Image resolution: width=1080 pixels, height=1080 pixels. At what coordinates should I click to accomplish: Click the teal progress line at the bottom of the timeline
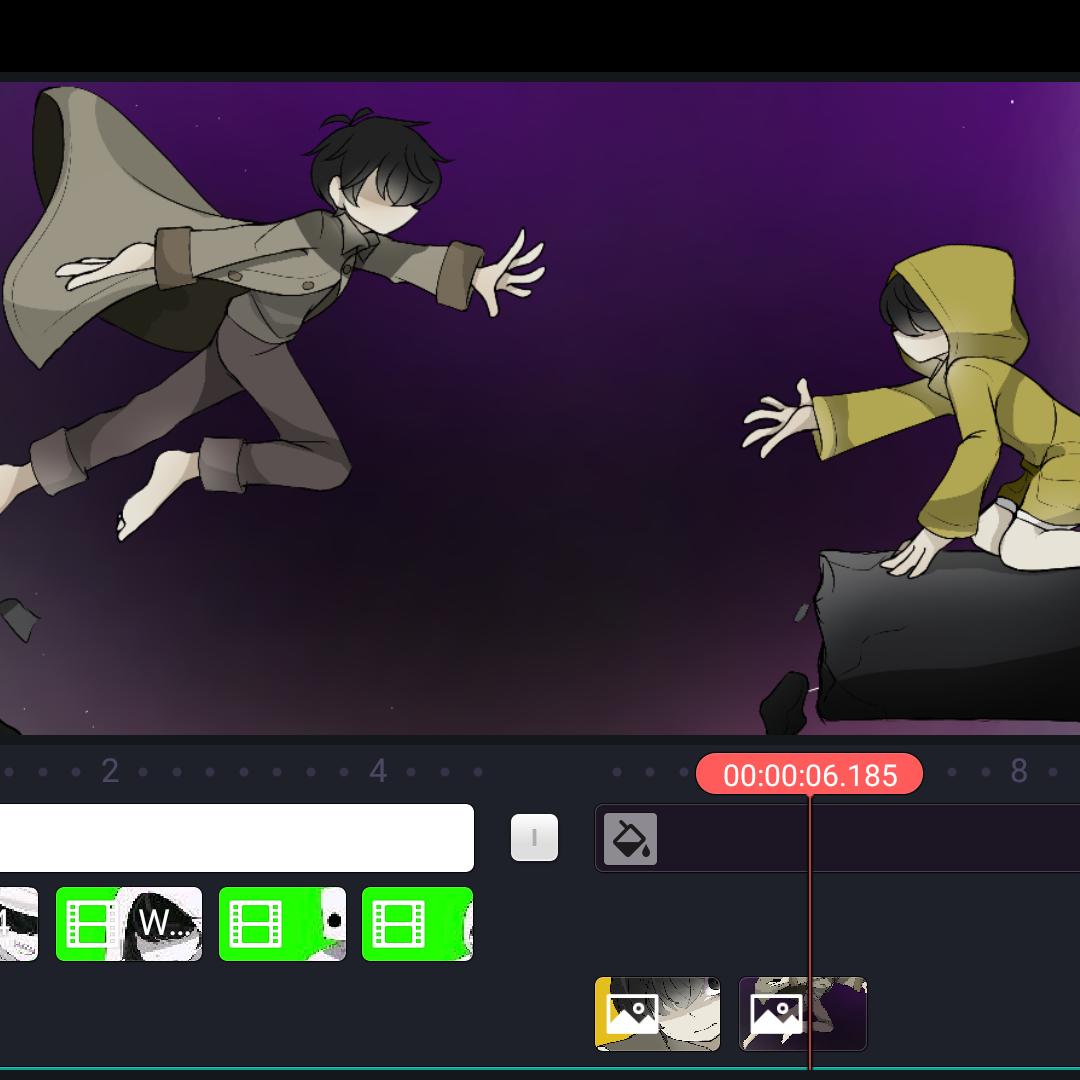pos(540,1068)
